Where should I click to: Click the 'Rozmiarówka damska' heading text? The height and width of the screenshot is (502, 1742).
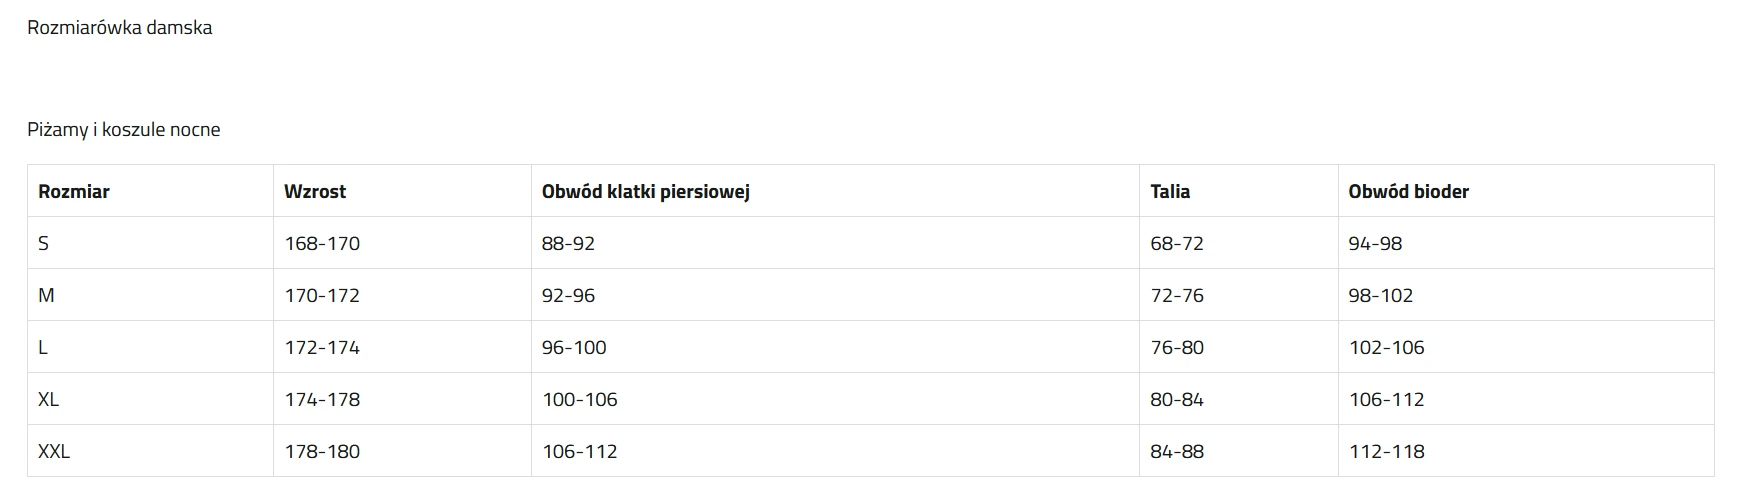119,28
